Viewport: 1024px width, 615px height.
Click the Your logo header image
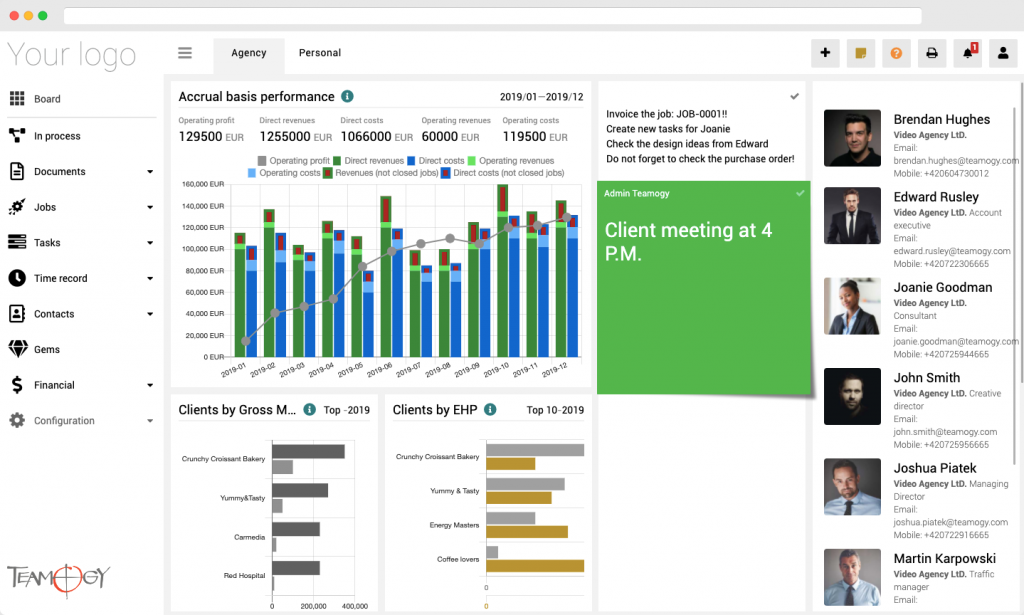click(71, 55)
